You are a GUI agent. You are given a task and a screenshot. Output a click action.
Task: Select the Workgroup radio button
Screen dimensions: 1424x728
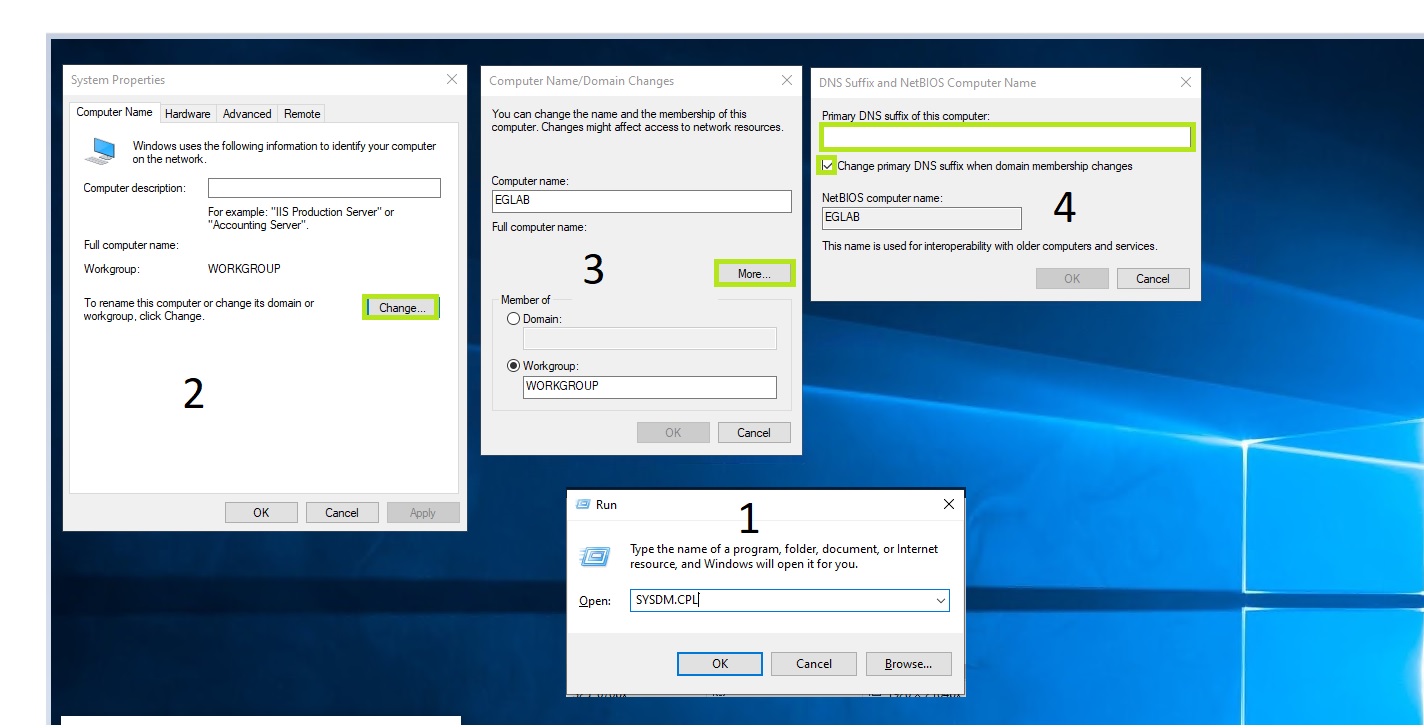point(514,366)
